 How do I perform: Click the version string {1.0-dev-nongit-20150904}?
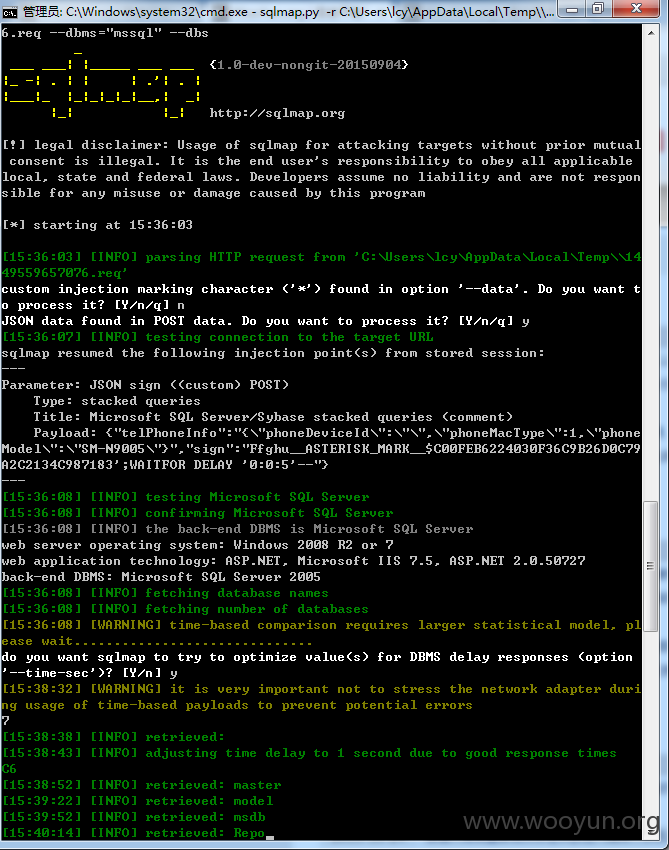click(308, 65)
